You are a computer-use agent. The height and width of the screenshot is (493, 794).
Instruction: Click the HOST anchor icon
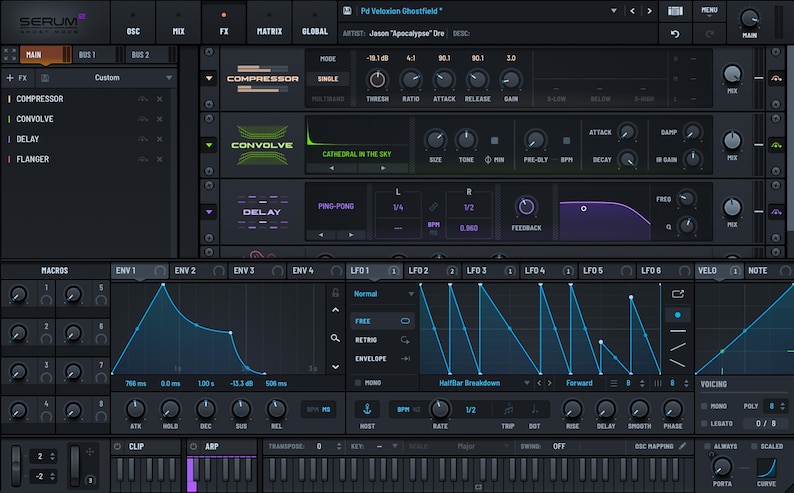[367, 409]
